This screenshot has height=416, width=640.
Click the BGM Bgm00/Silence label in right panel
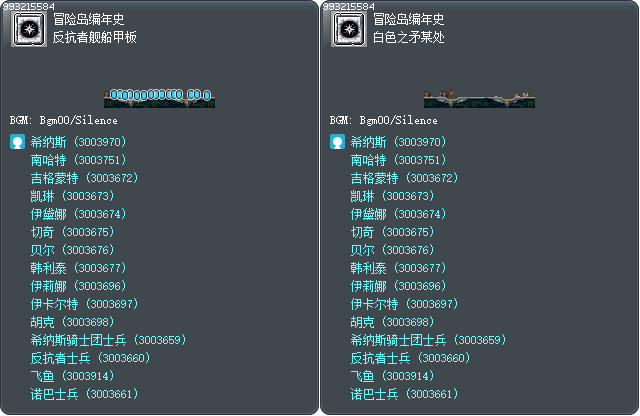pyautogui.click(x=384, y=120)
